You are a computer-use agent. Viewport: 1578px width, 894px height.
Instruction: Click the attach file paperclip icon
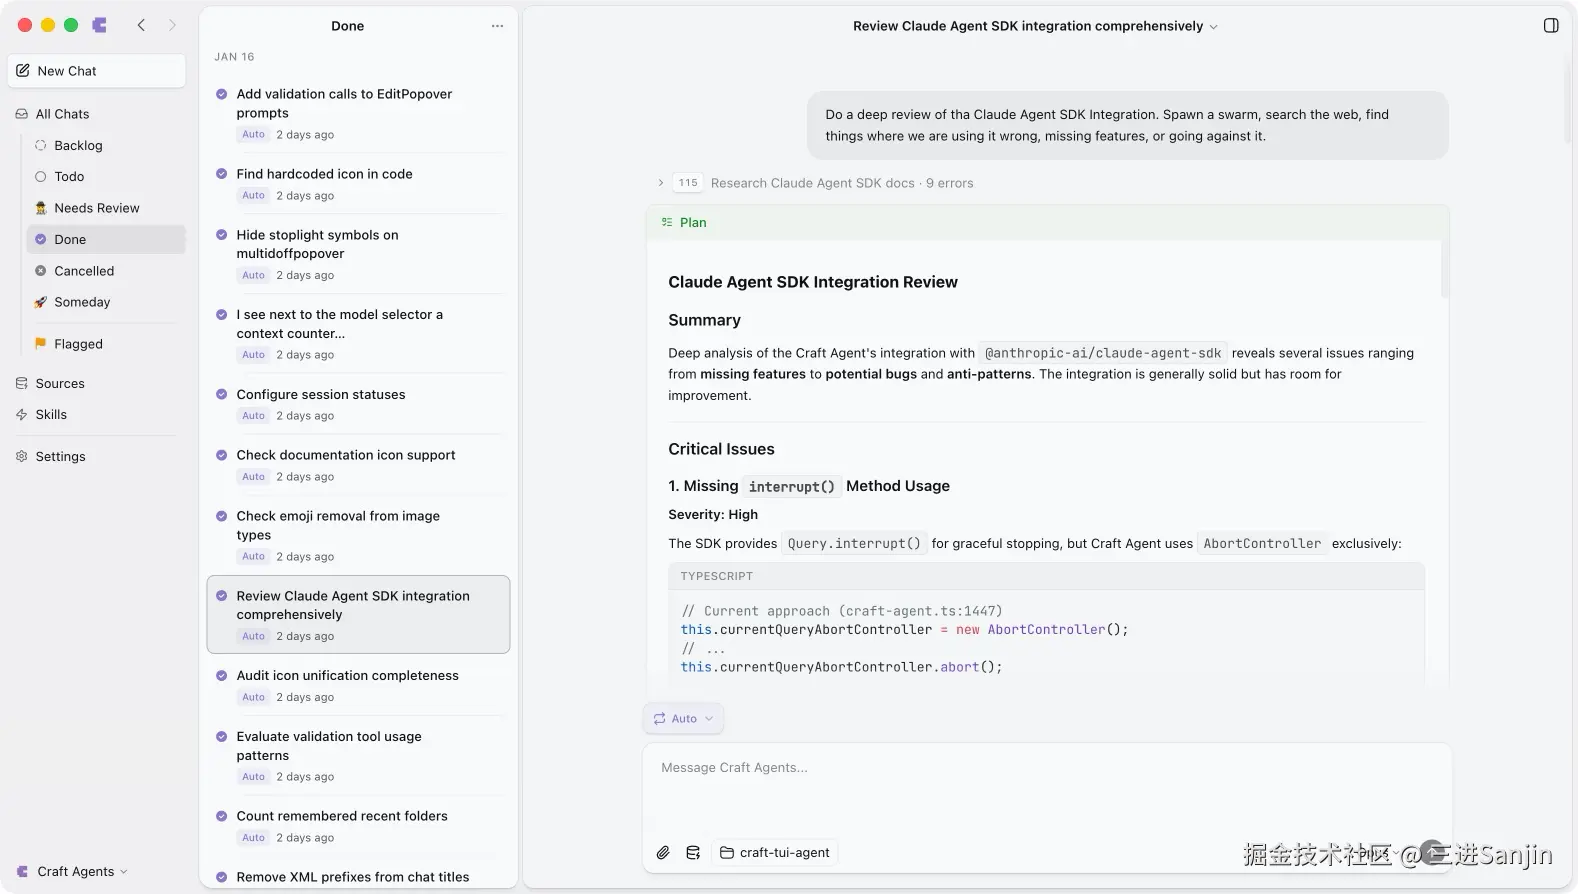click(663, 853)
